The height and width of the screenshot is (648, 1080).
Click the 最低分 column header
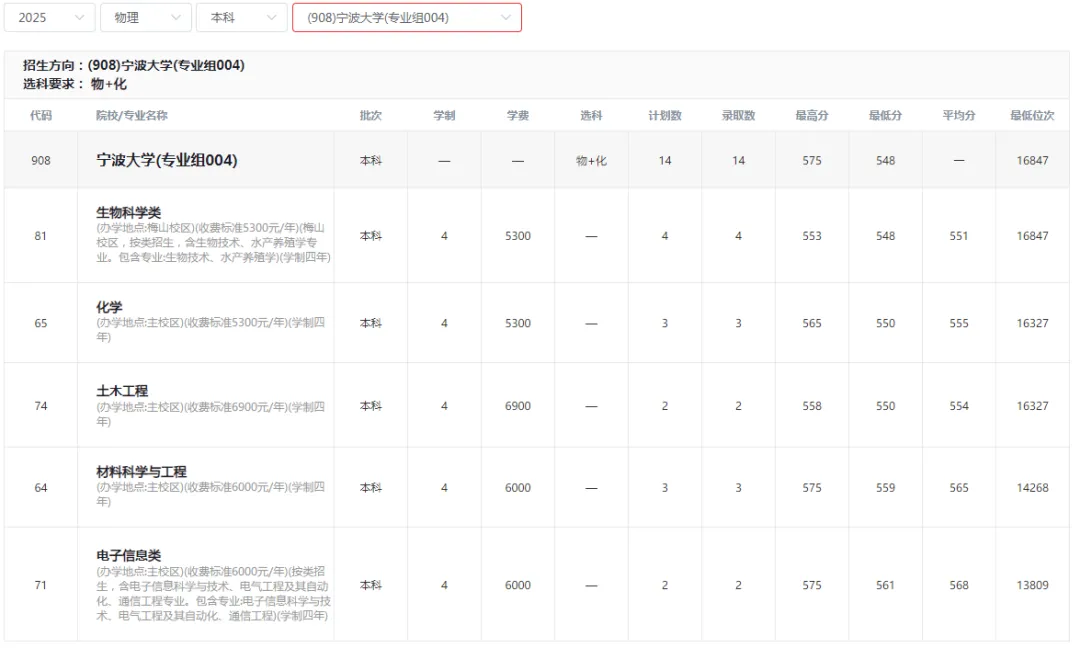[x=886, y=115]
